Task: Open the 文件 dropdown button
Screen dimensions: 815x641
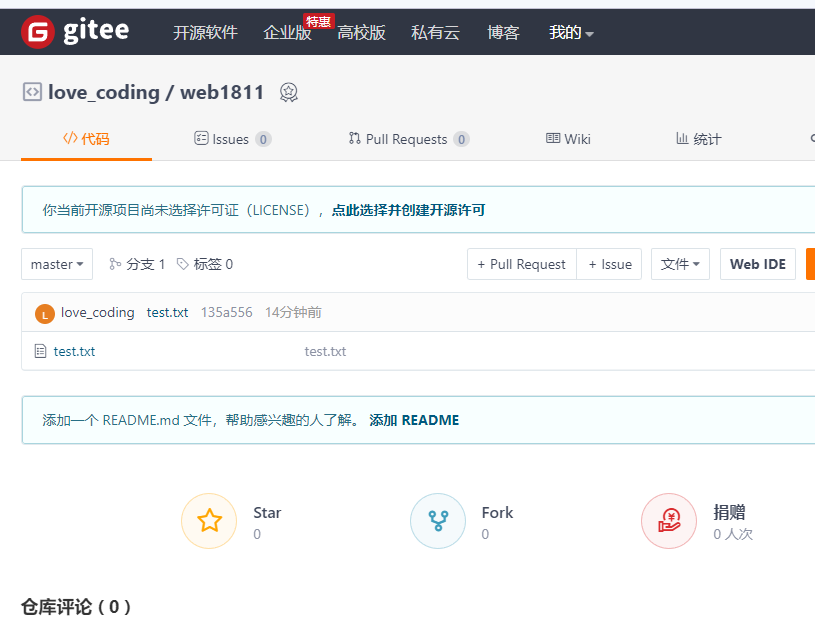Action: pos(680,264)
